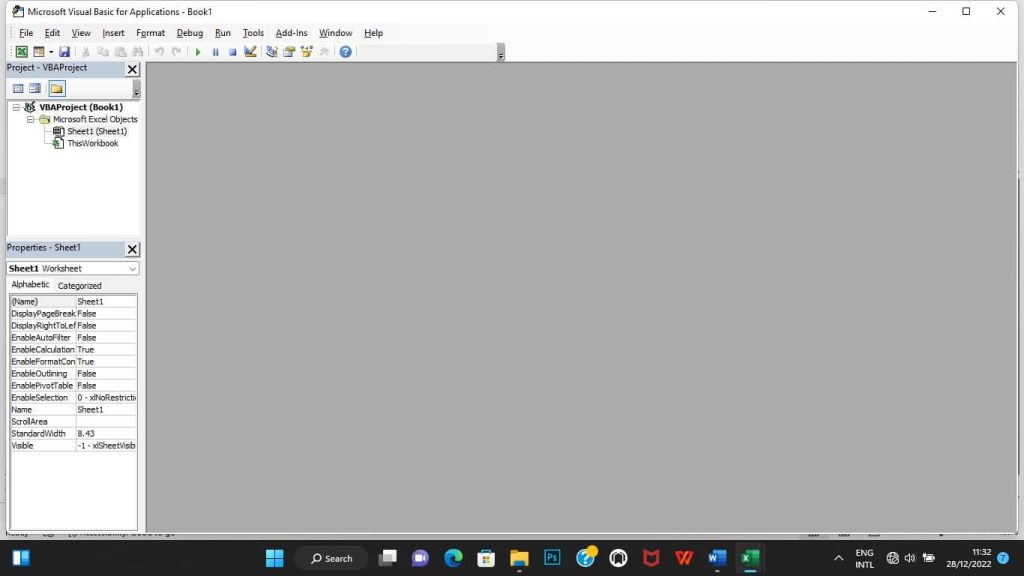Screen dimensions: 1024x576
Task: Open Properties Window toolbar icon
Action: pyautogui.click(x=289, y=52)
